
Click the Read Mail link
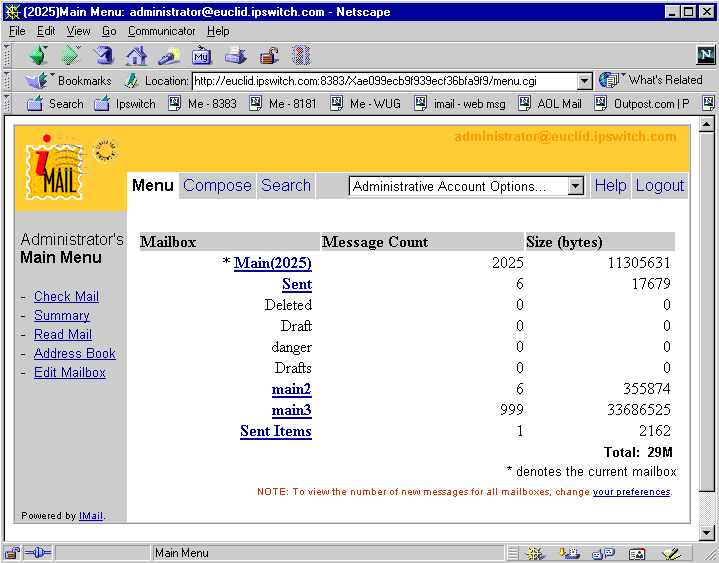coord(63,335)
